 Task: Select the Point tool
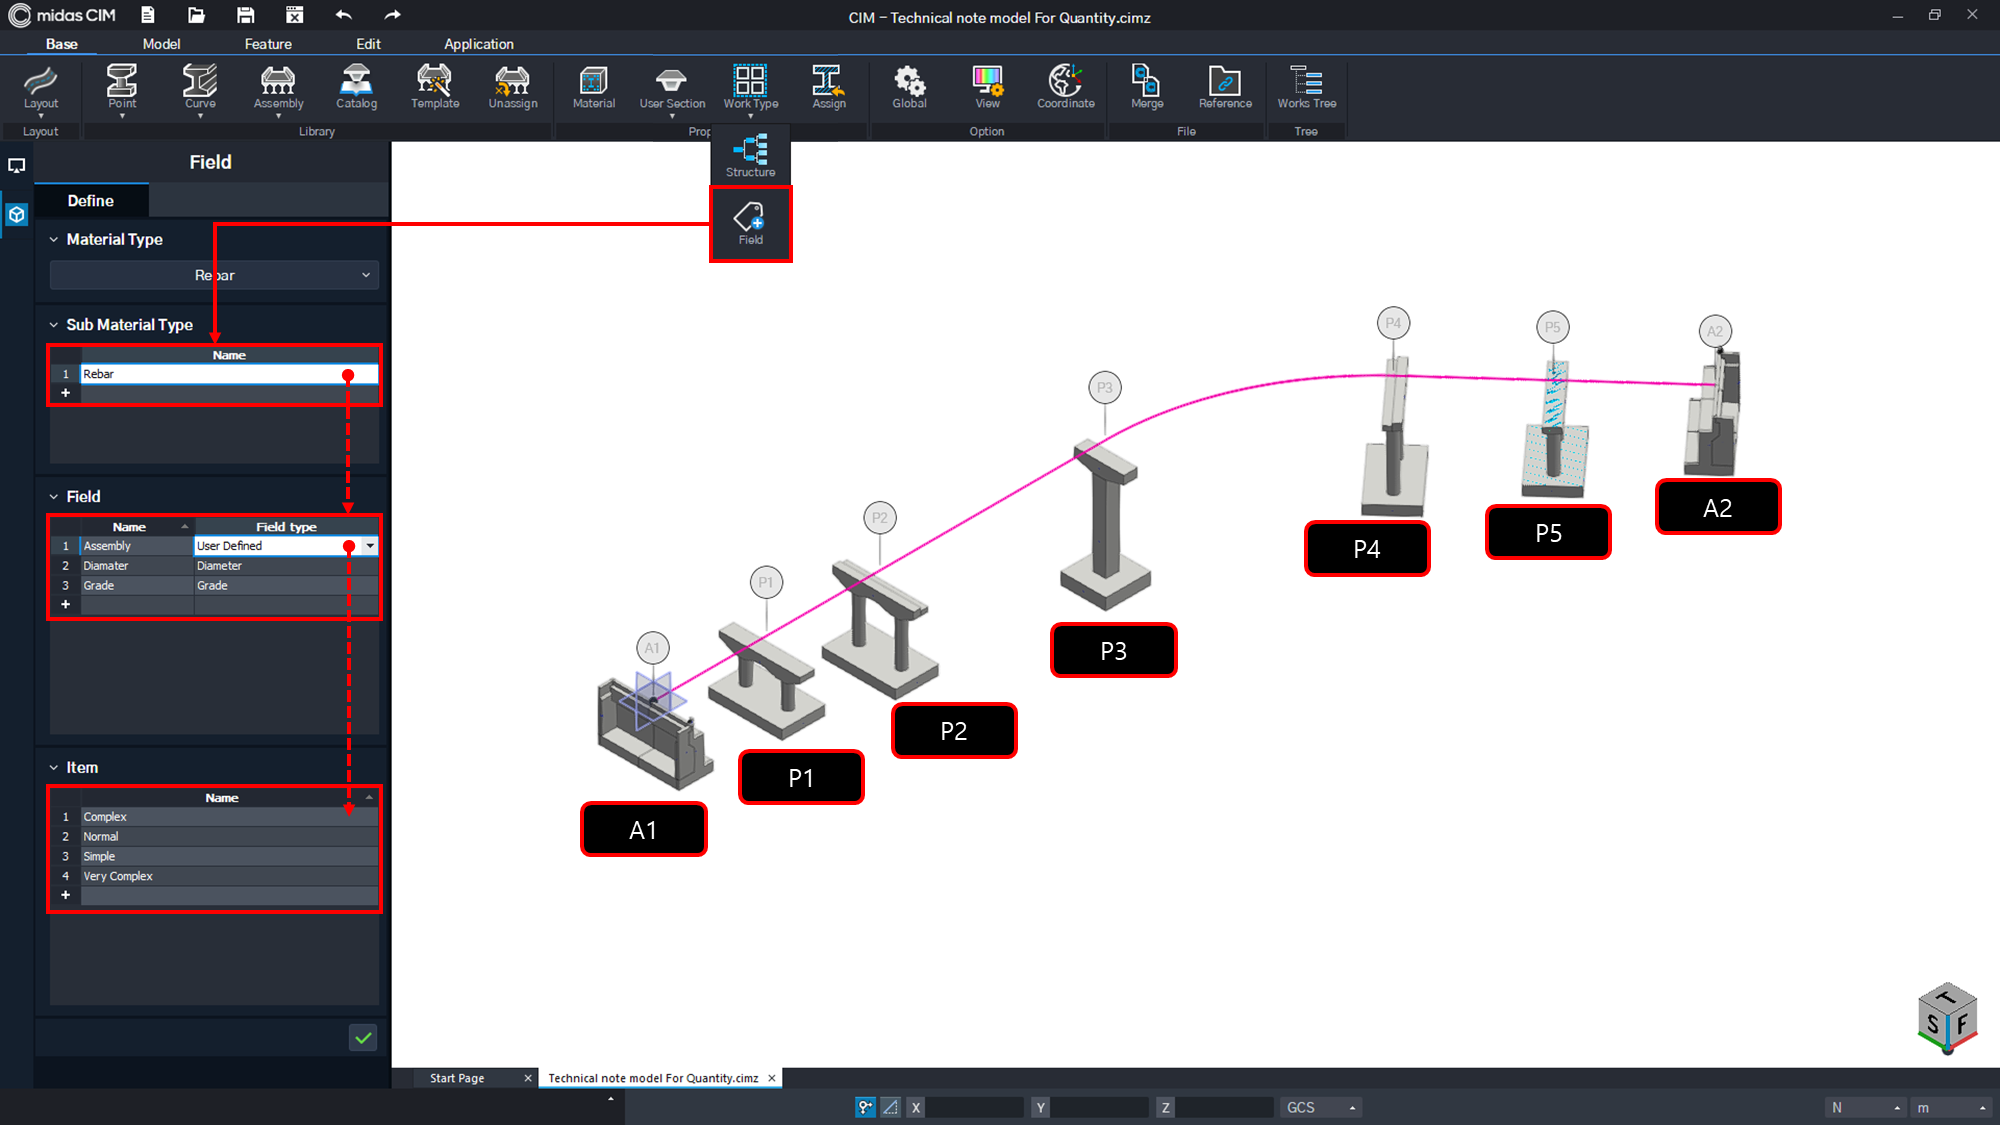122,88
